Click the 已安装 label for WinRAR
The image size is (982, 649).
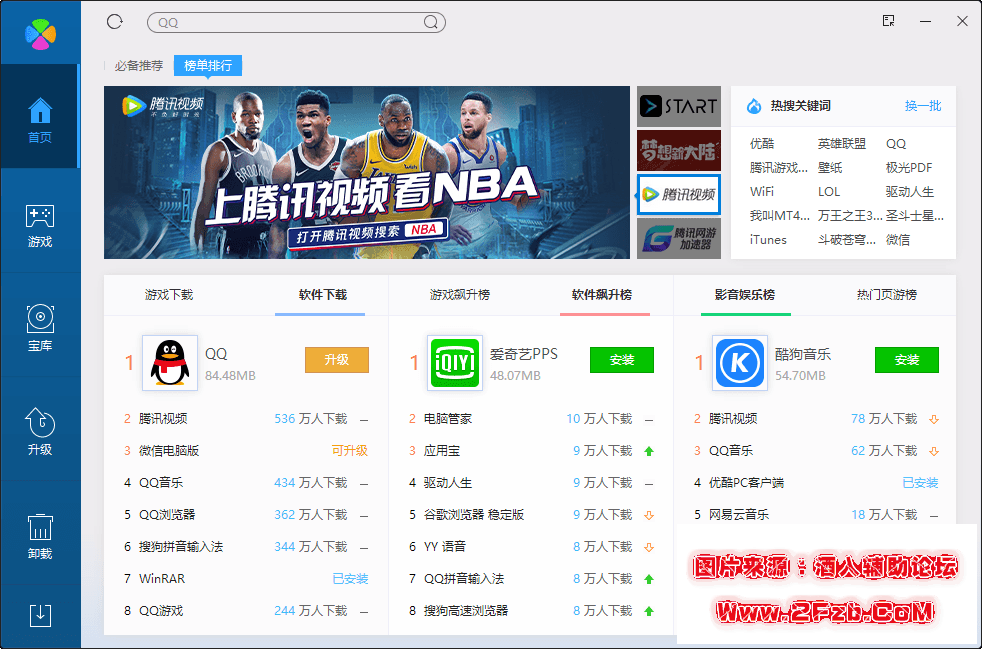[x=350, y=579]
